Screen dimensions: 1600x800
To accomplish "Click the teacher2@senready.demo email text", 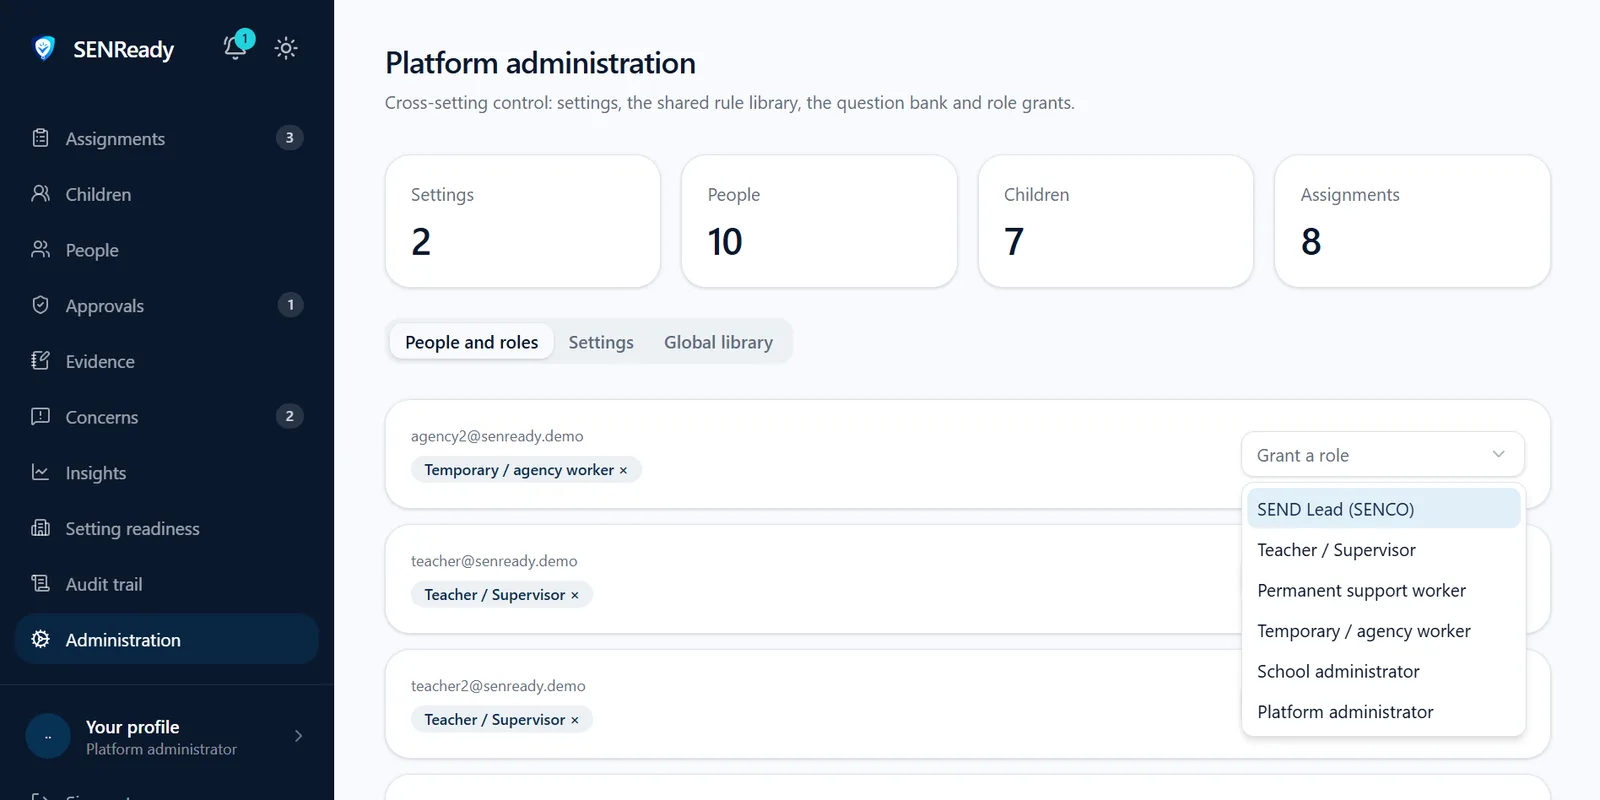I will pyautogui.click(x=498, y=686).
